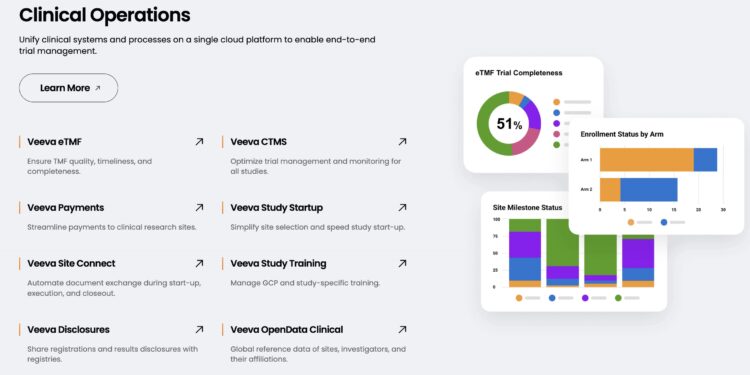Go to the Veeva Payments page link

coord(66,208)
